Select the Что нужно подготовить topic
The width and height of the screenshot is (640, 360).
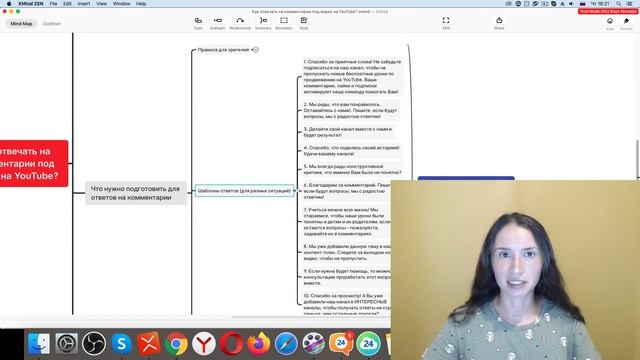tap(136, 193)
